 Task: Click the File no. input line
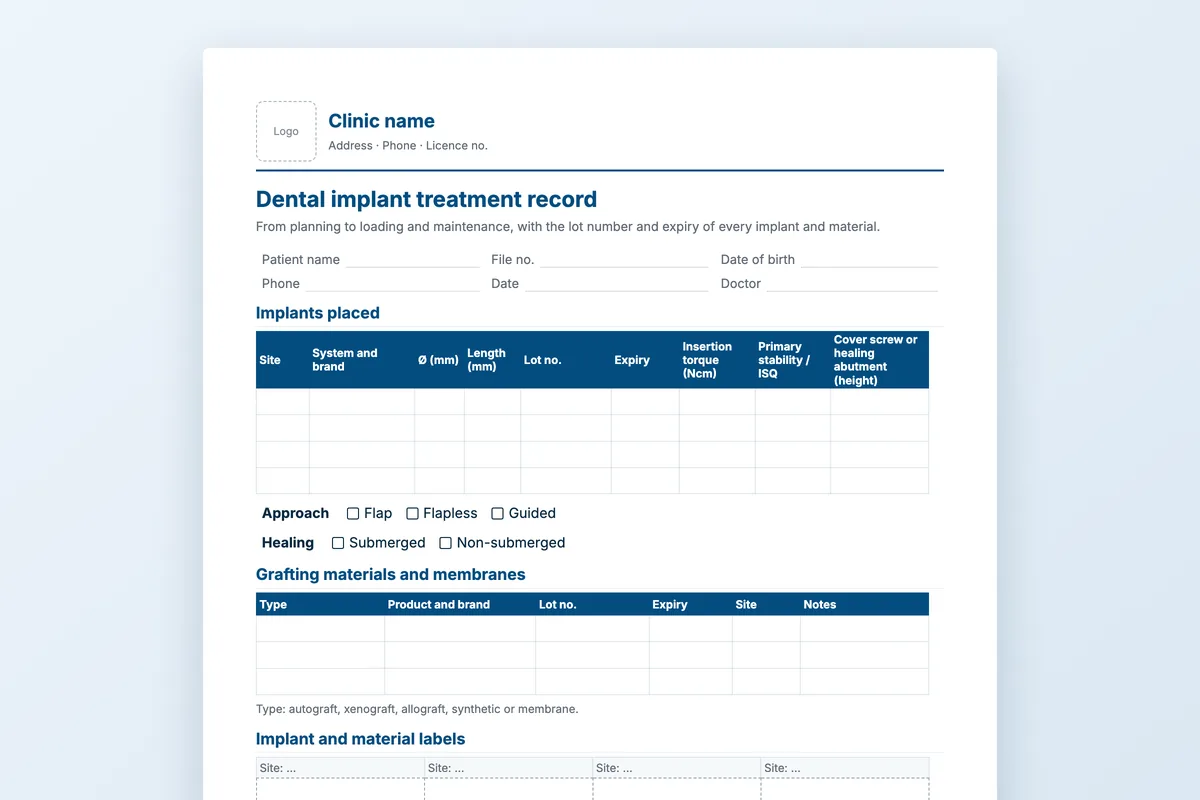[624, 260]
